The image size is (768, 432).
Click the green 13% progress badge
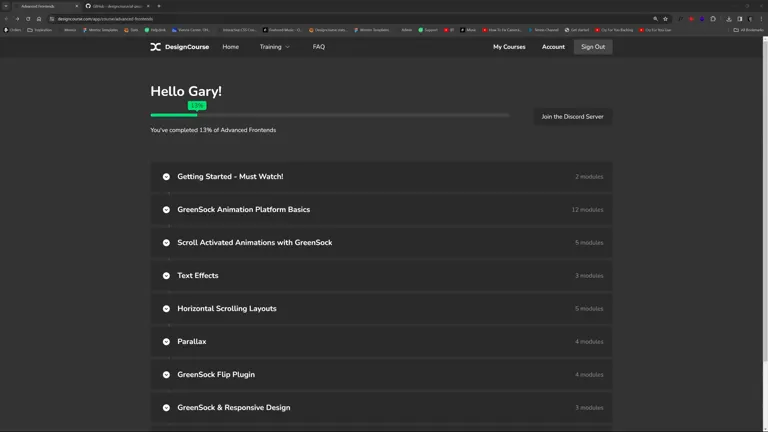pos(197,105)
